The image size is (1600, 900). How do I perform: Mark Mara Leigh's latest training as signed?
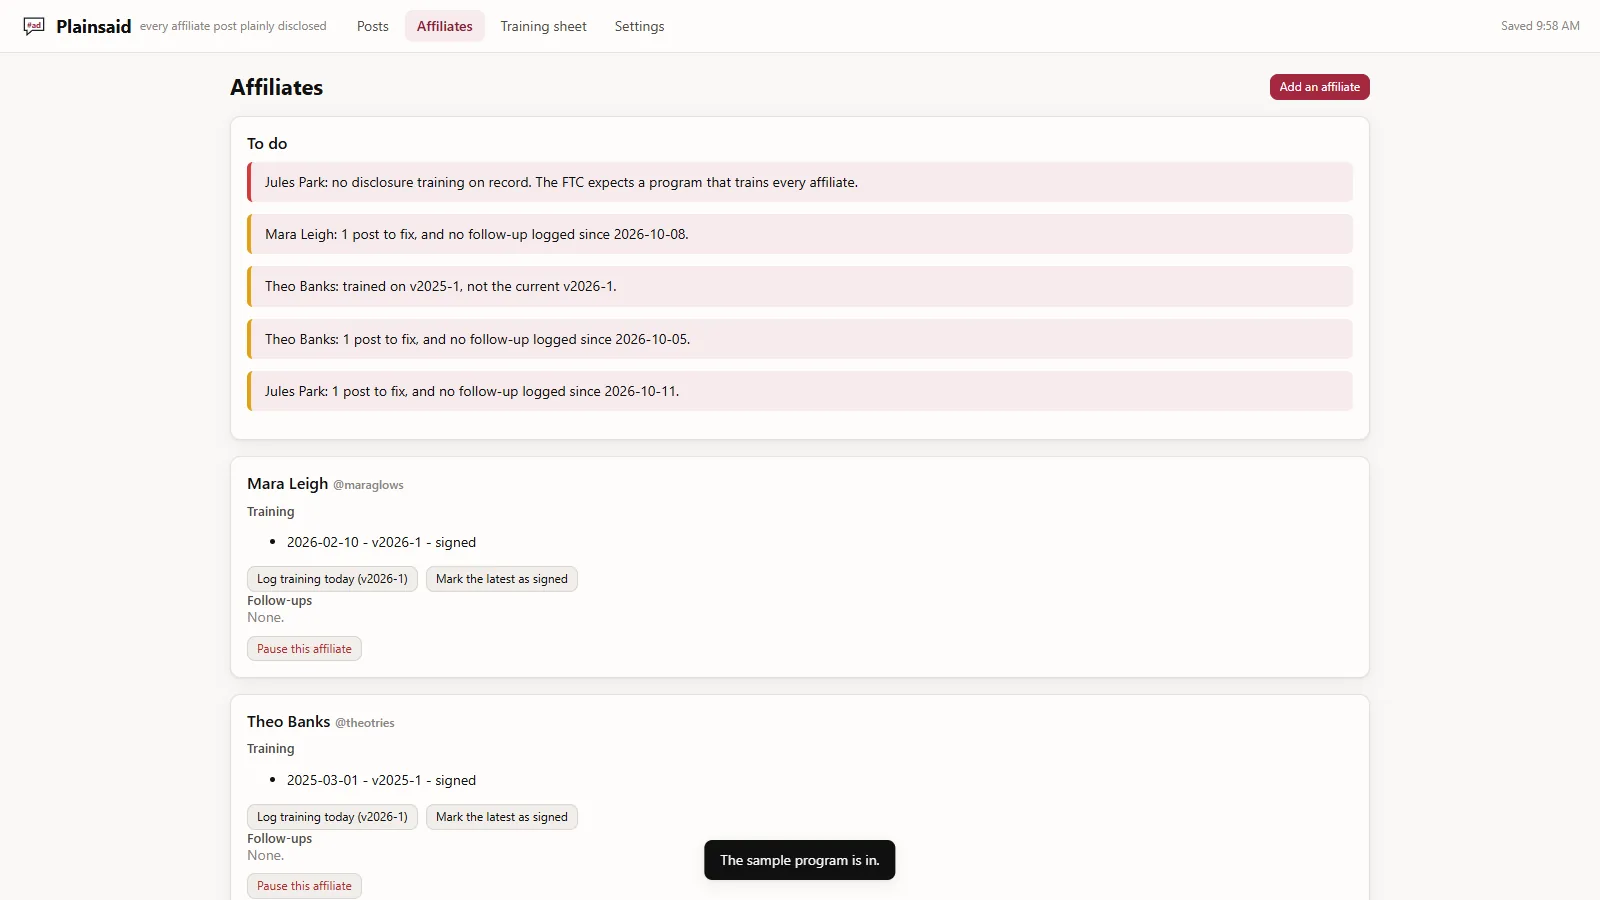click(502, 579)
